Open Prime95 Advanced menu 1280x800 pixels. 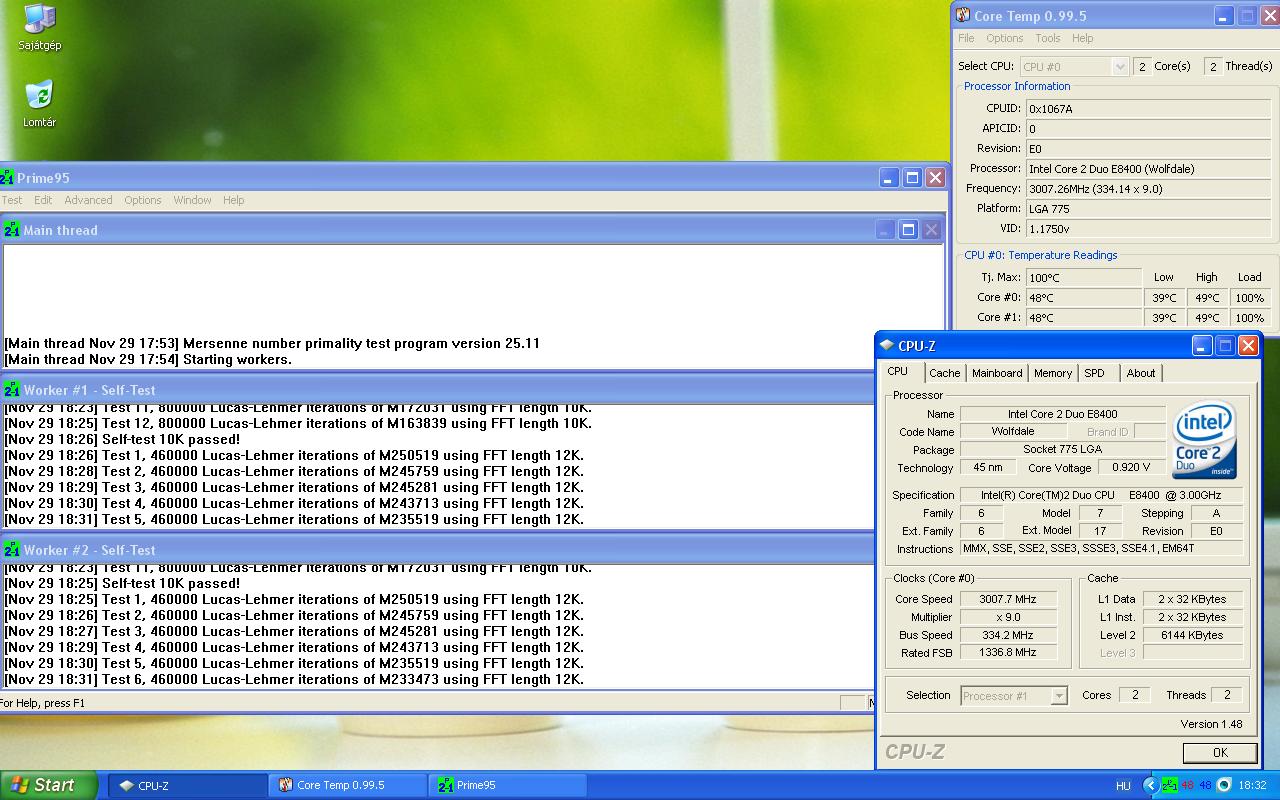88,200
